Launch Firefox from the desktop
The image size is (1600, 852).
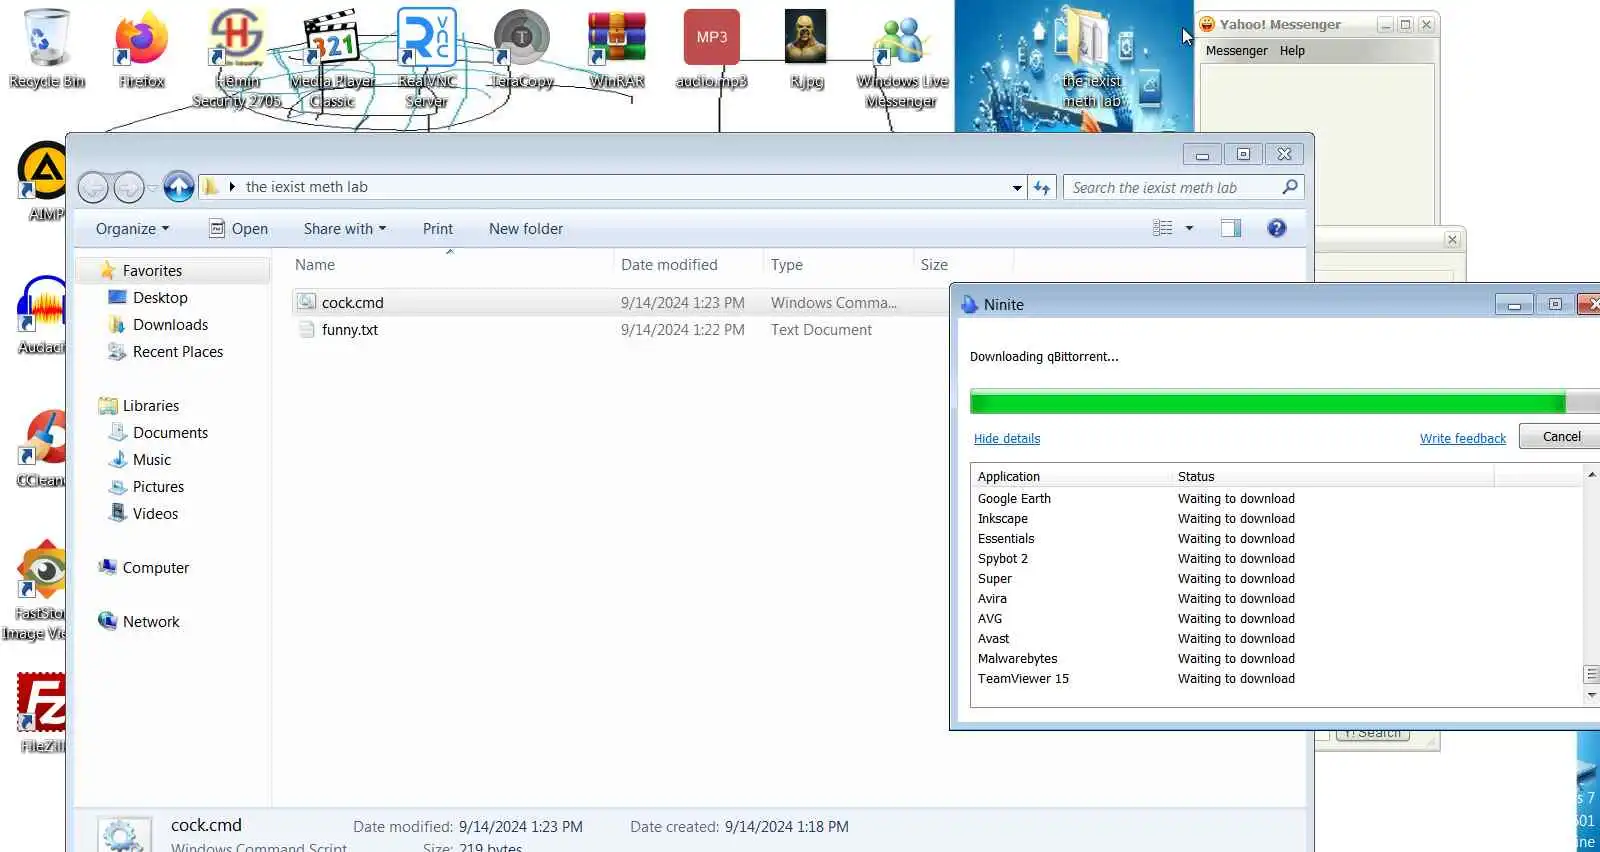[x=141, y=48]
